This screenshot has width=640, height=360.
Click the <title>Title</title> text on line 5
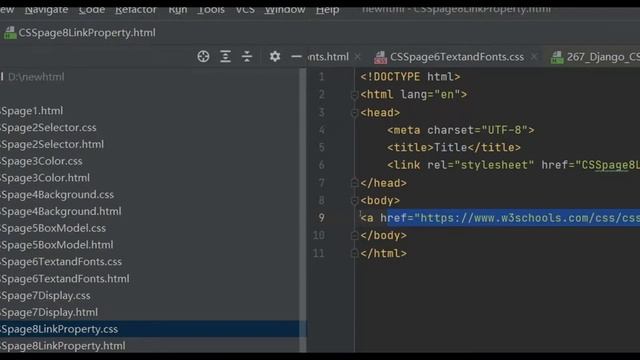(x=454, y=147)
